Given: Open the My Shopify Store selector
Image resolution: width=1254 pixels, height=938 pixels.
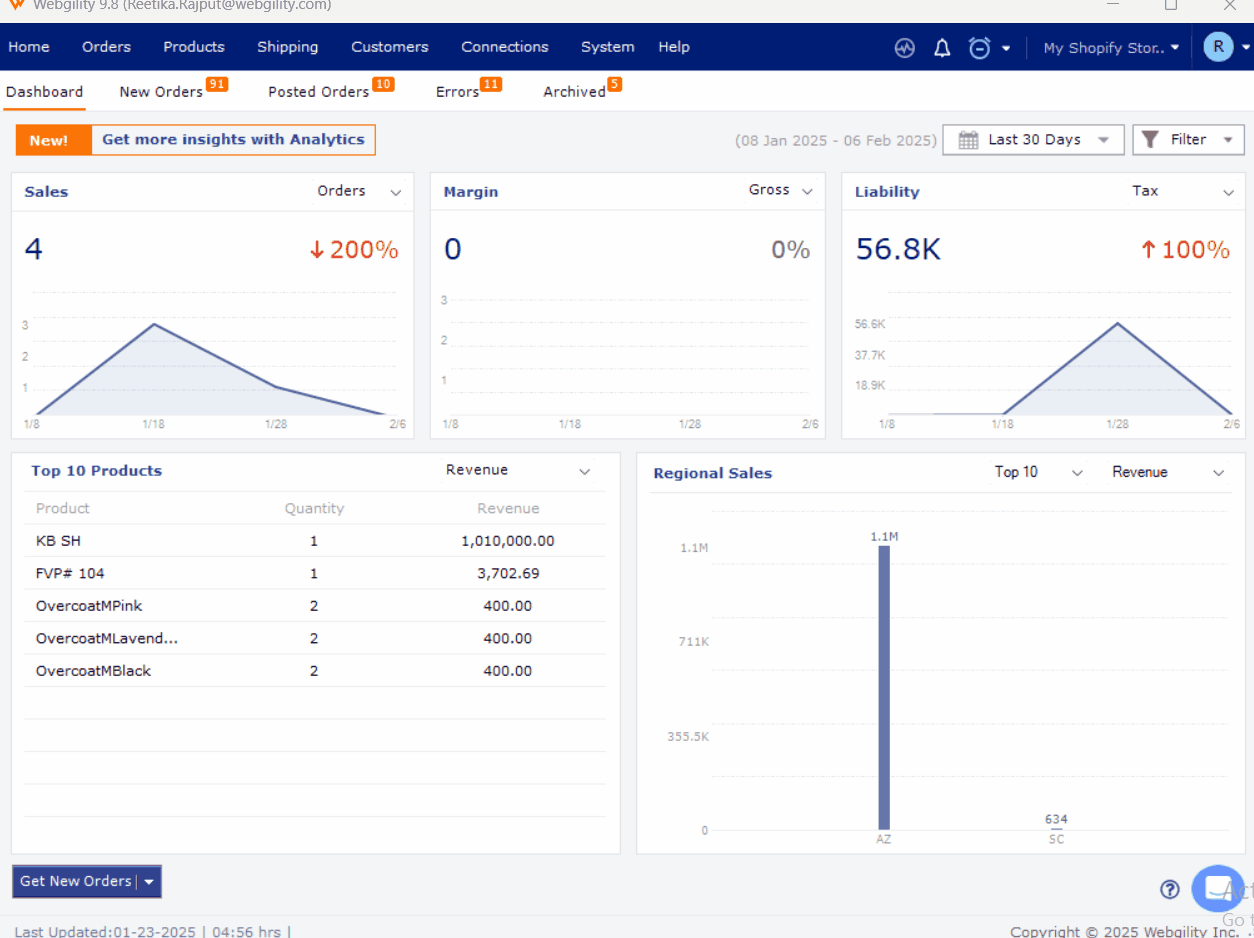Looking at the screenshot, I should coord(1111,48).
